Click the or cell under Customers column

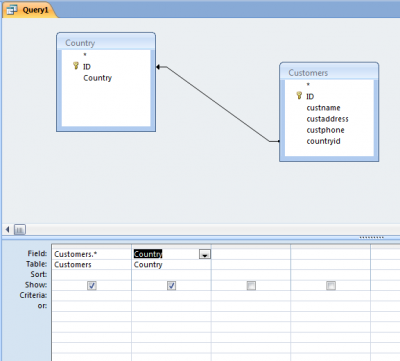point(92,306)
